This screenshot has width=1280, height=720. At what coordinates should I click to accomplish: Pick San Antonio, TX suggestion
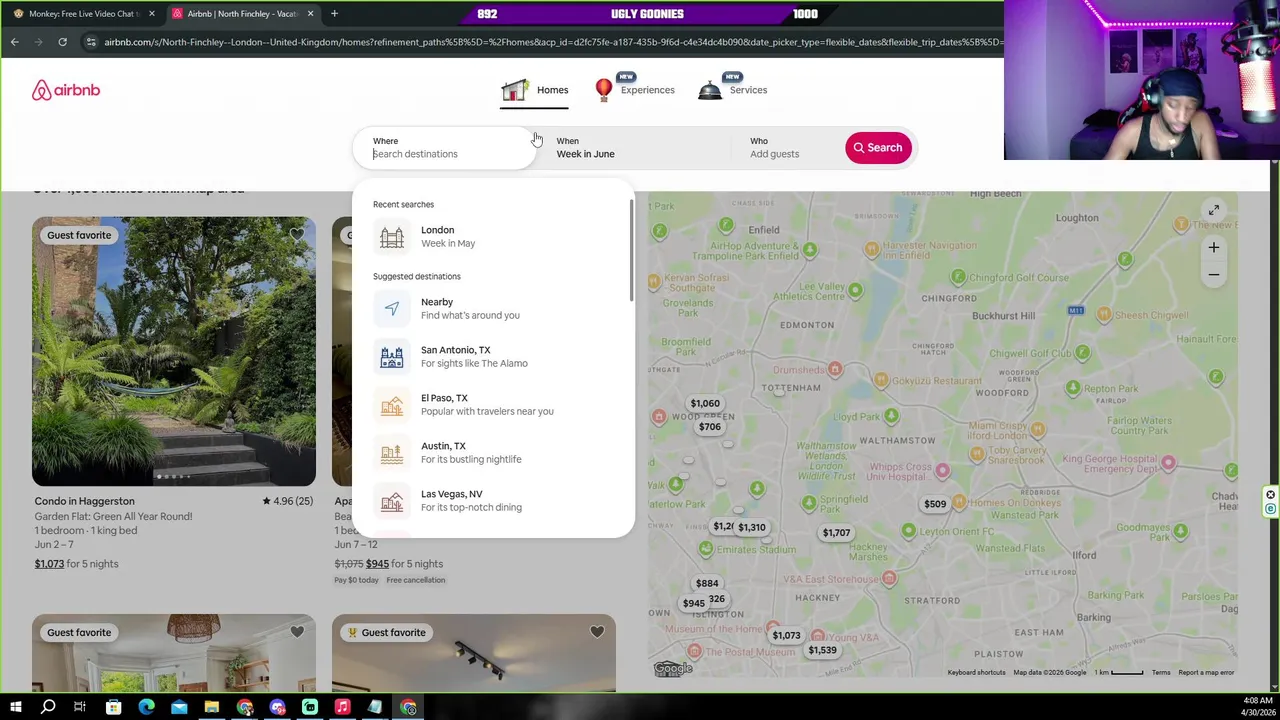[x=493, y=356]
